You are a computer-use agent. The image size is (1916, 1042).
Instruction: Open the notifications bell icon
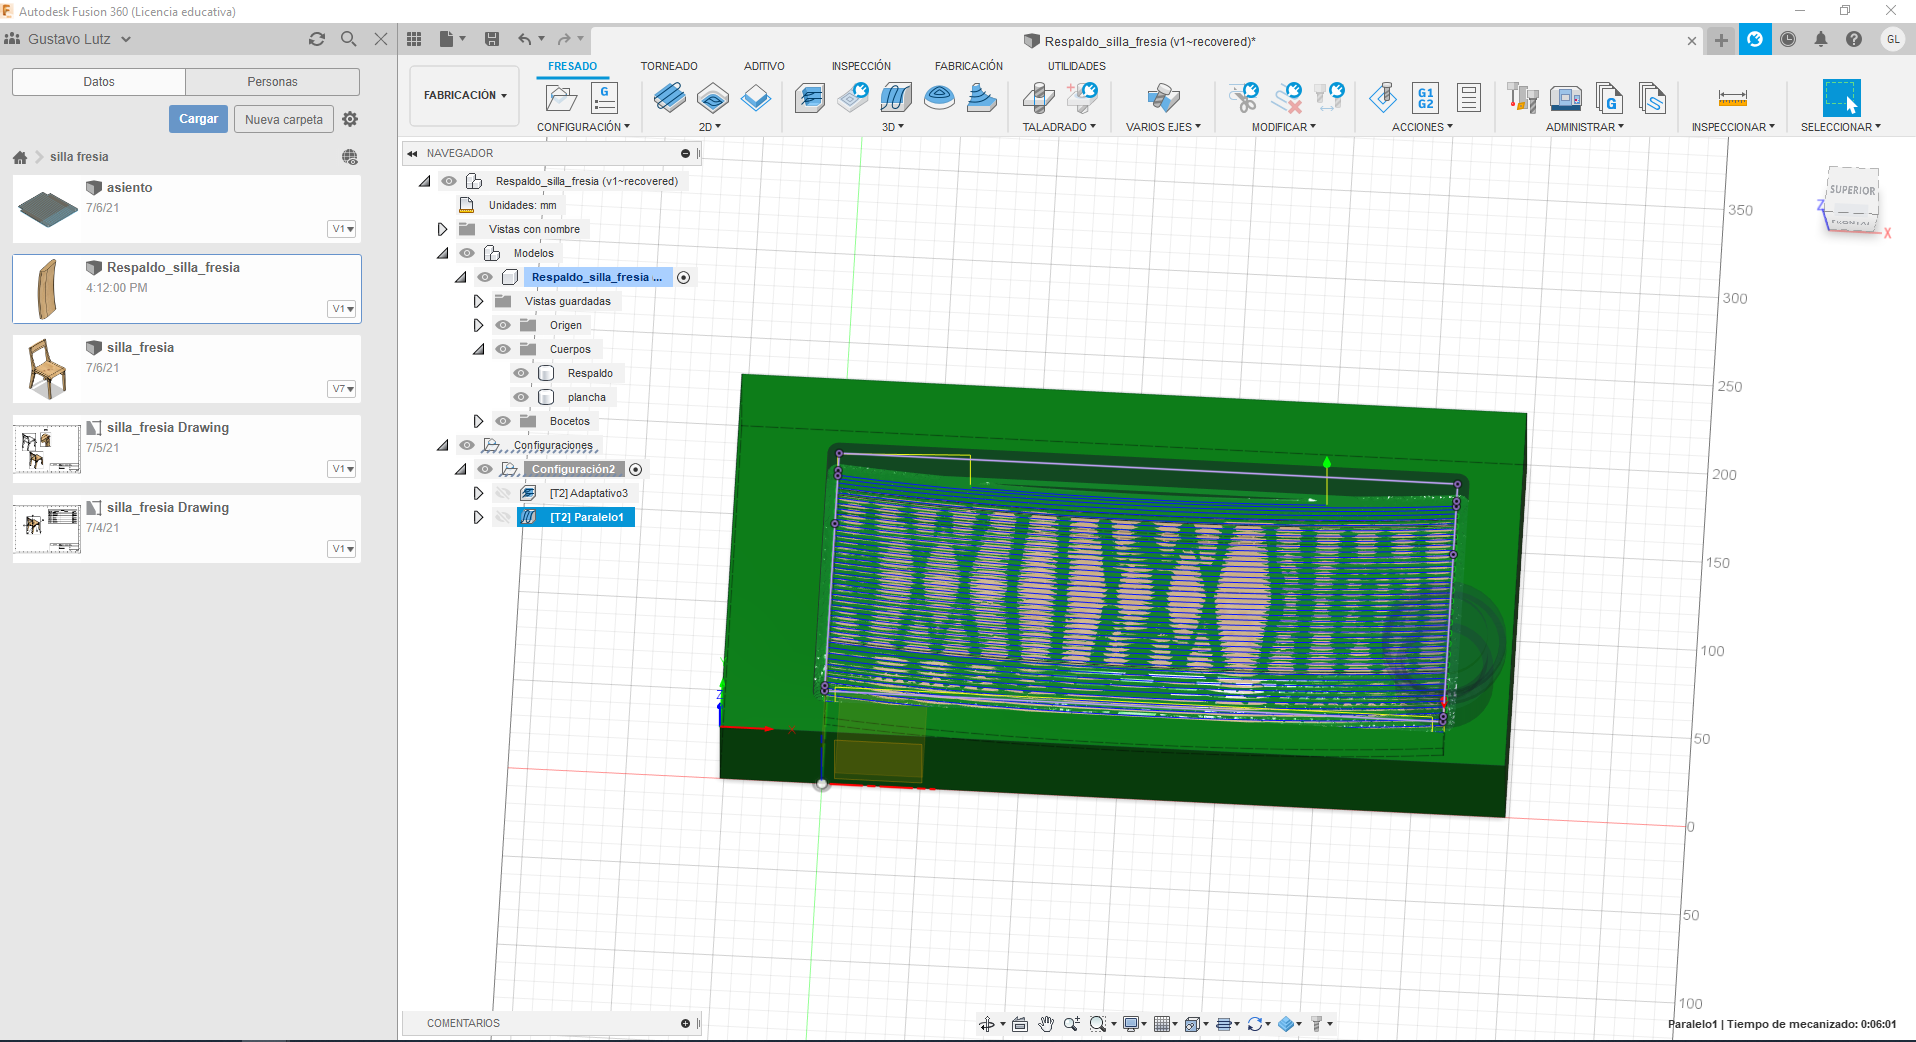point(1821,39)
